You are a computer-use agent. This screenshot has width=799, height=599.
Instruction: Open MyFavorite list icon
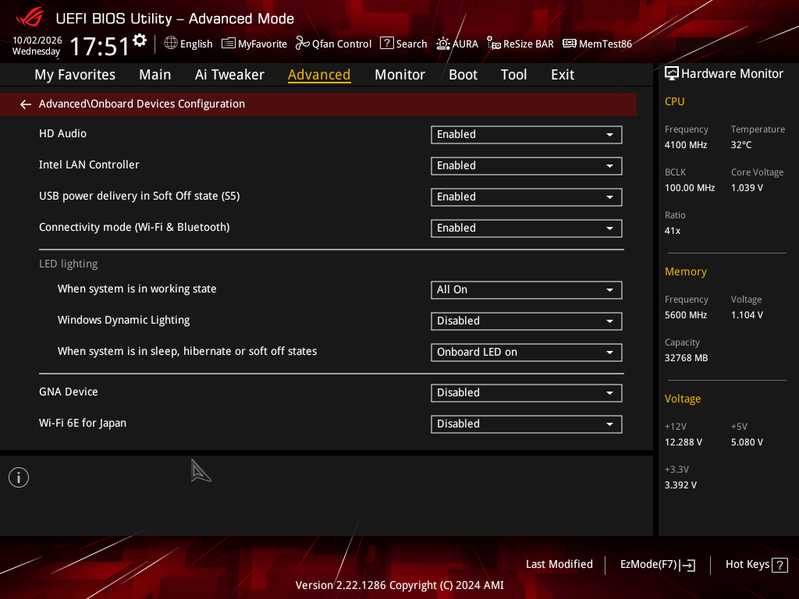pos(228,43)
